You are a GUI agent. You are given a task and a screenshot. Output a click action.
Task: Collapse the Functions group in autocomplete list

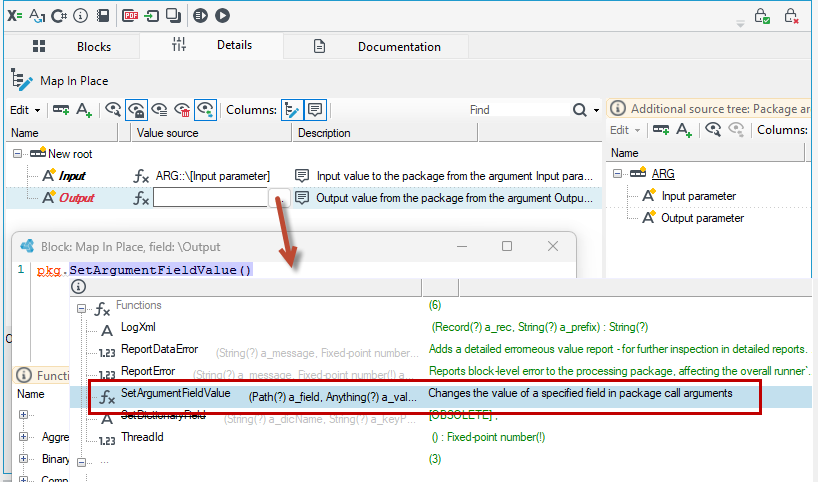pyautogui.click(x=81, y=309)
